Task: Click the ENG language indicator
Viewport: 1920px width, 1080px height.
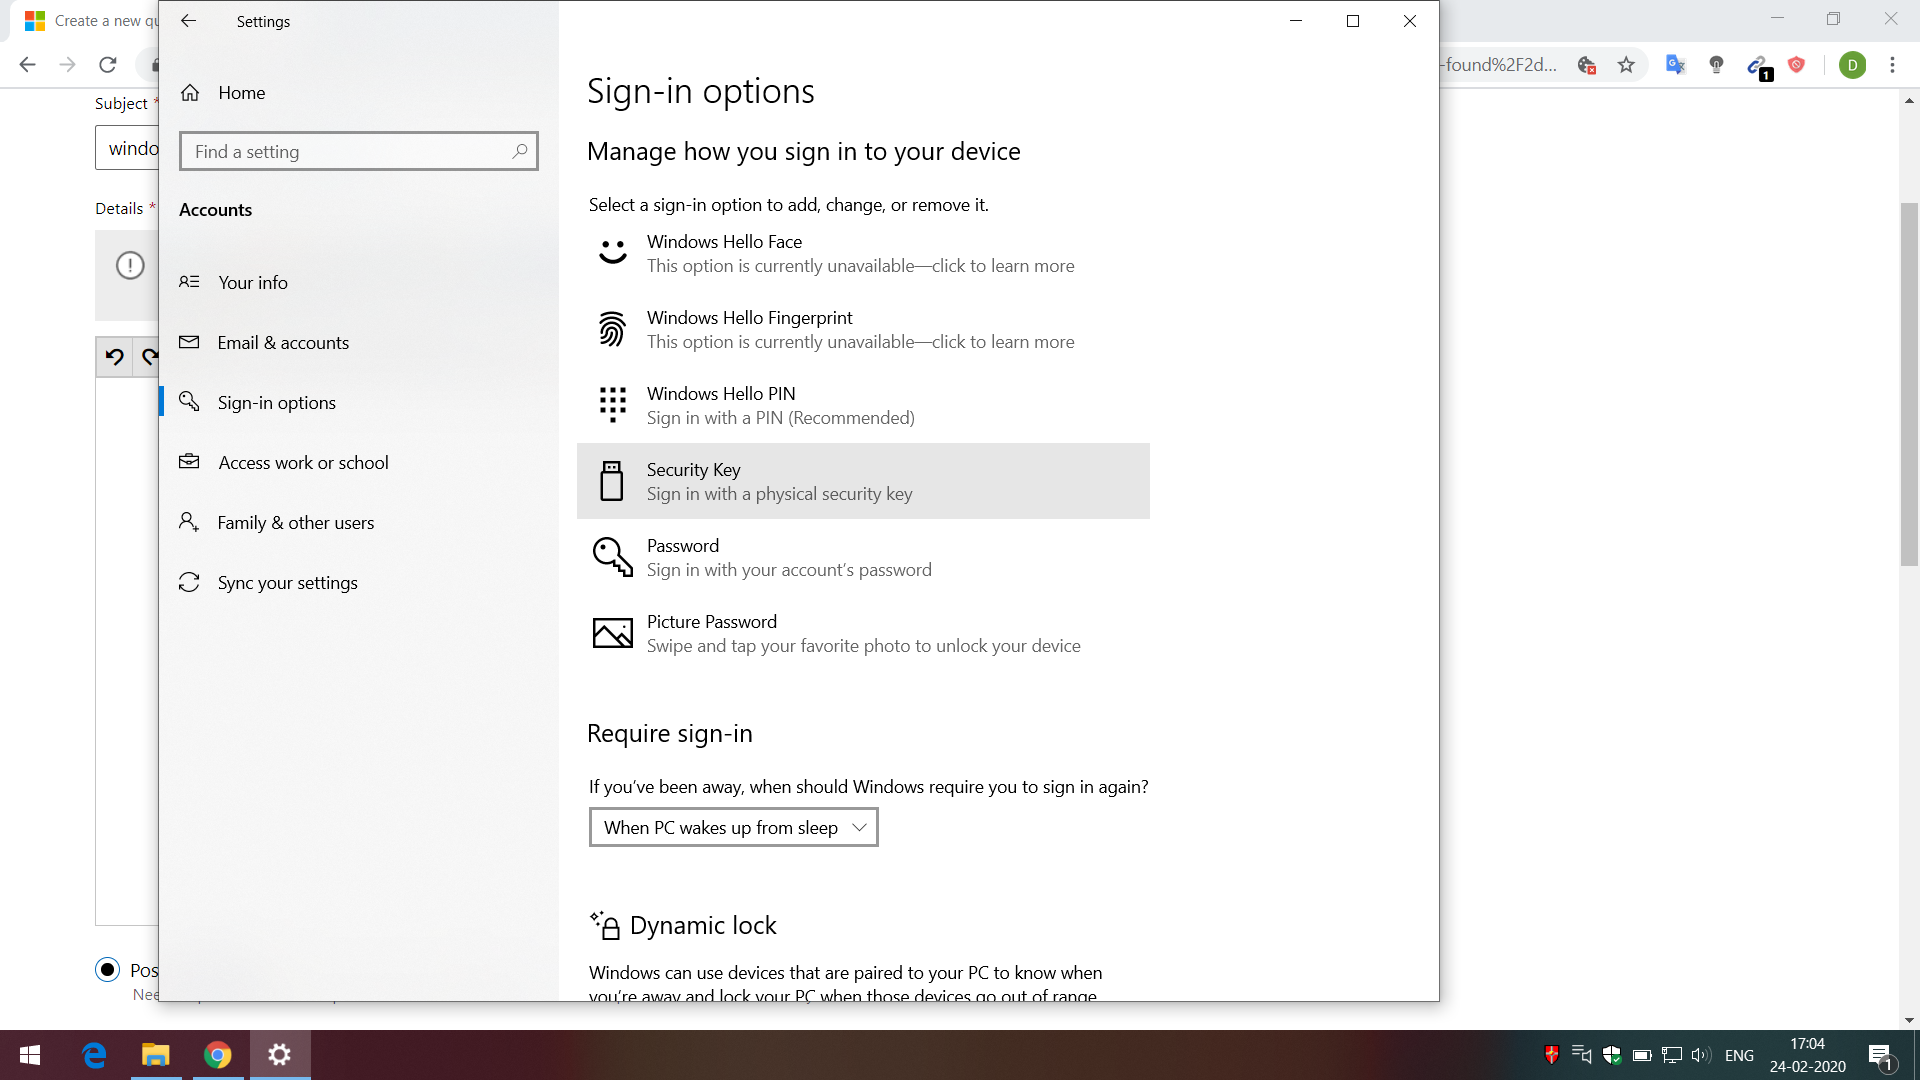Action: coord(1739,1055)
